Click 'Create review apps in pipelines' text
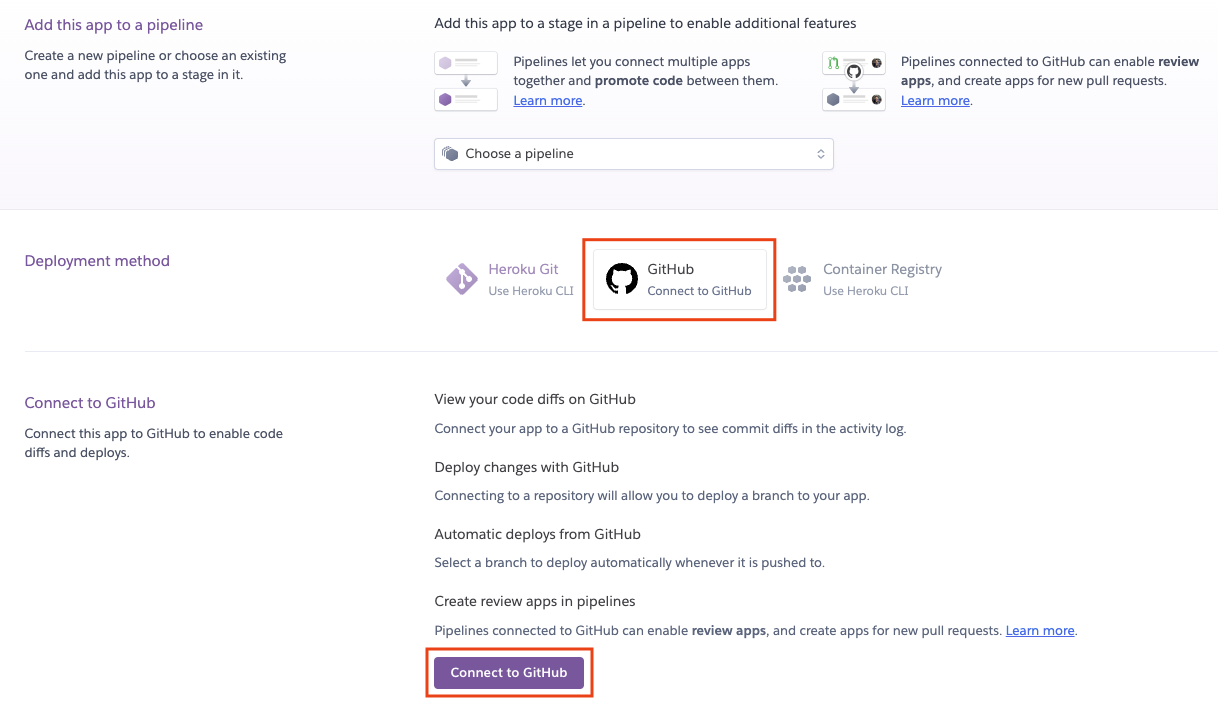The height and width of the screenshot is (716, 1218). tap(535, 601)
